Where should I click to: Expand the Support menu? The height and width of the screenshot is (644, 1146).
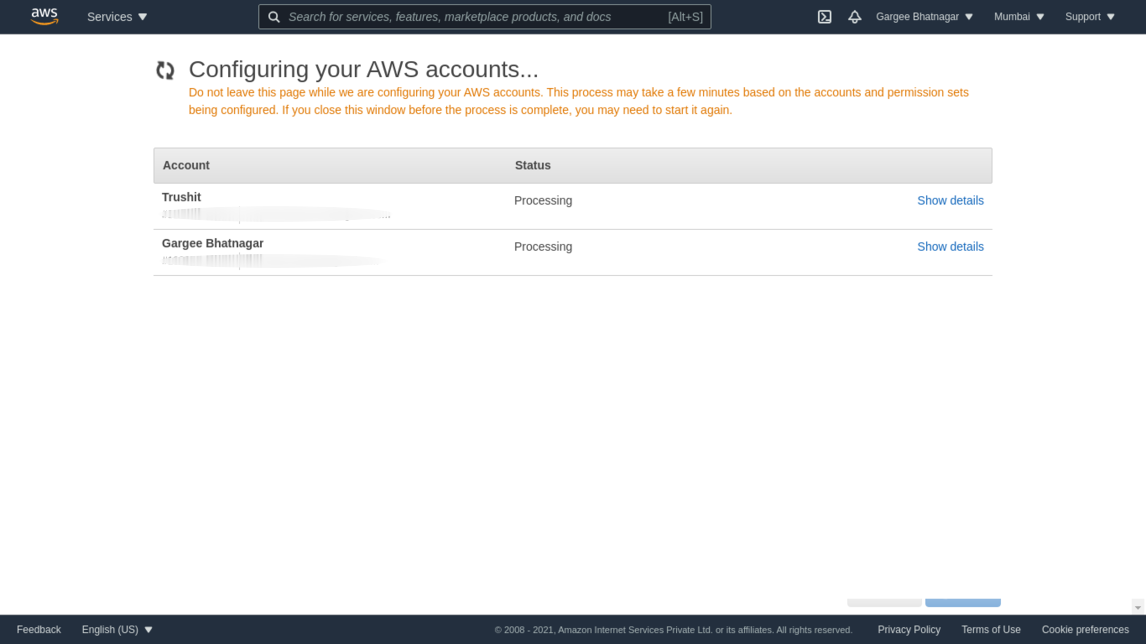tap(1089, 17)
